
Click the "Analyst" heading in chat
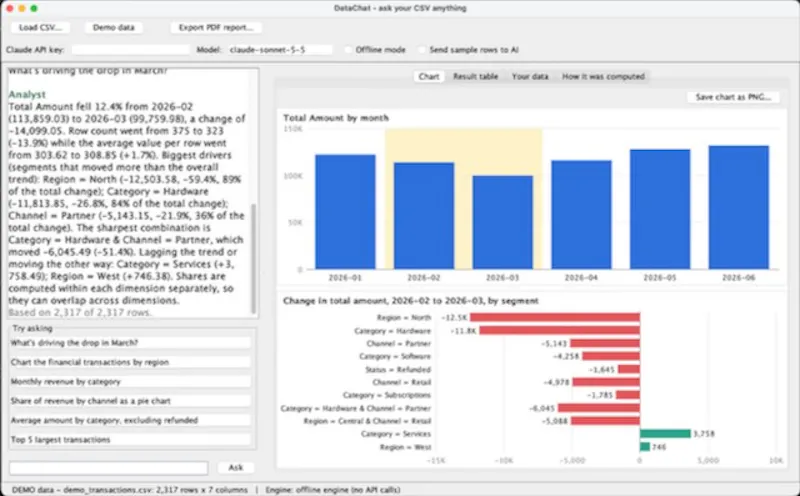[x=27, y=94]
